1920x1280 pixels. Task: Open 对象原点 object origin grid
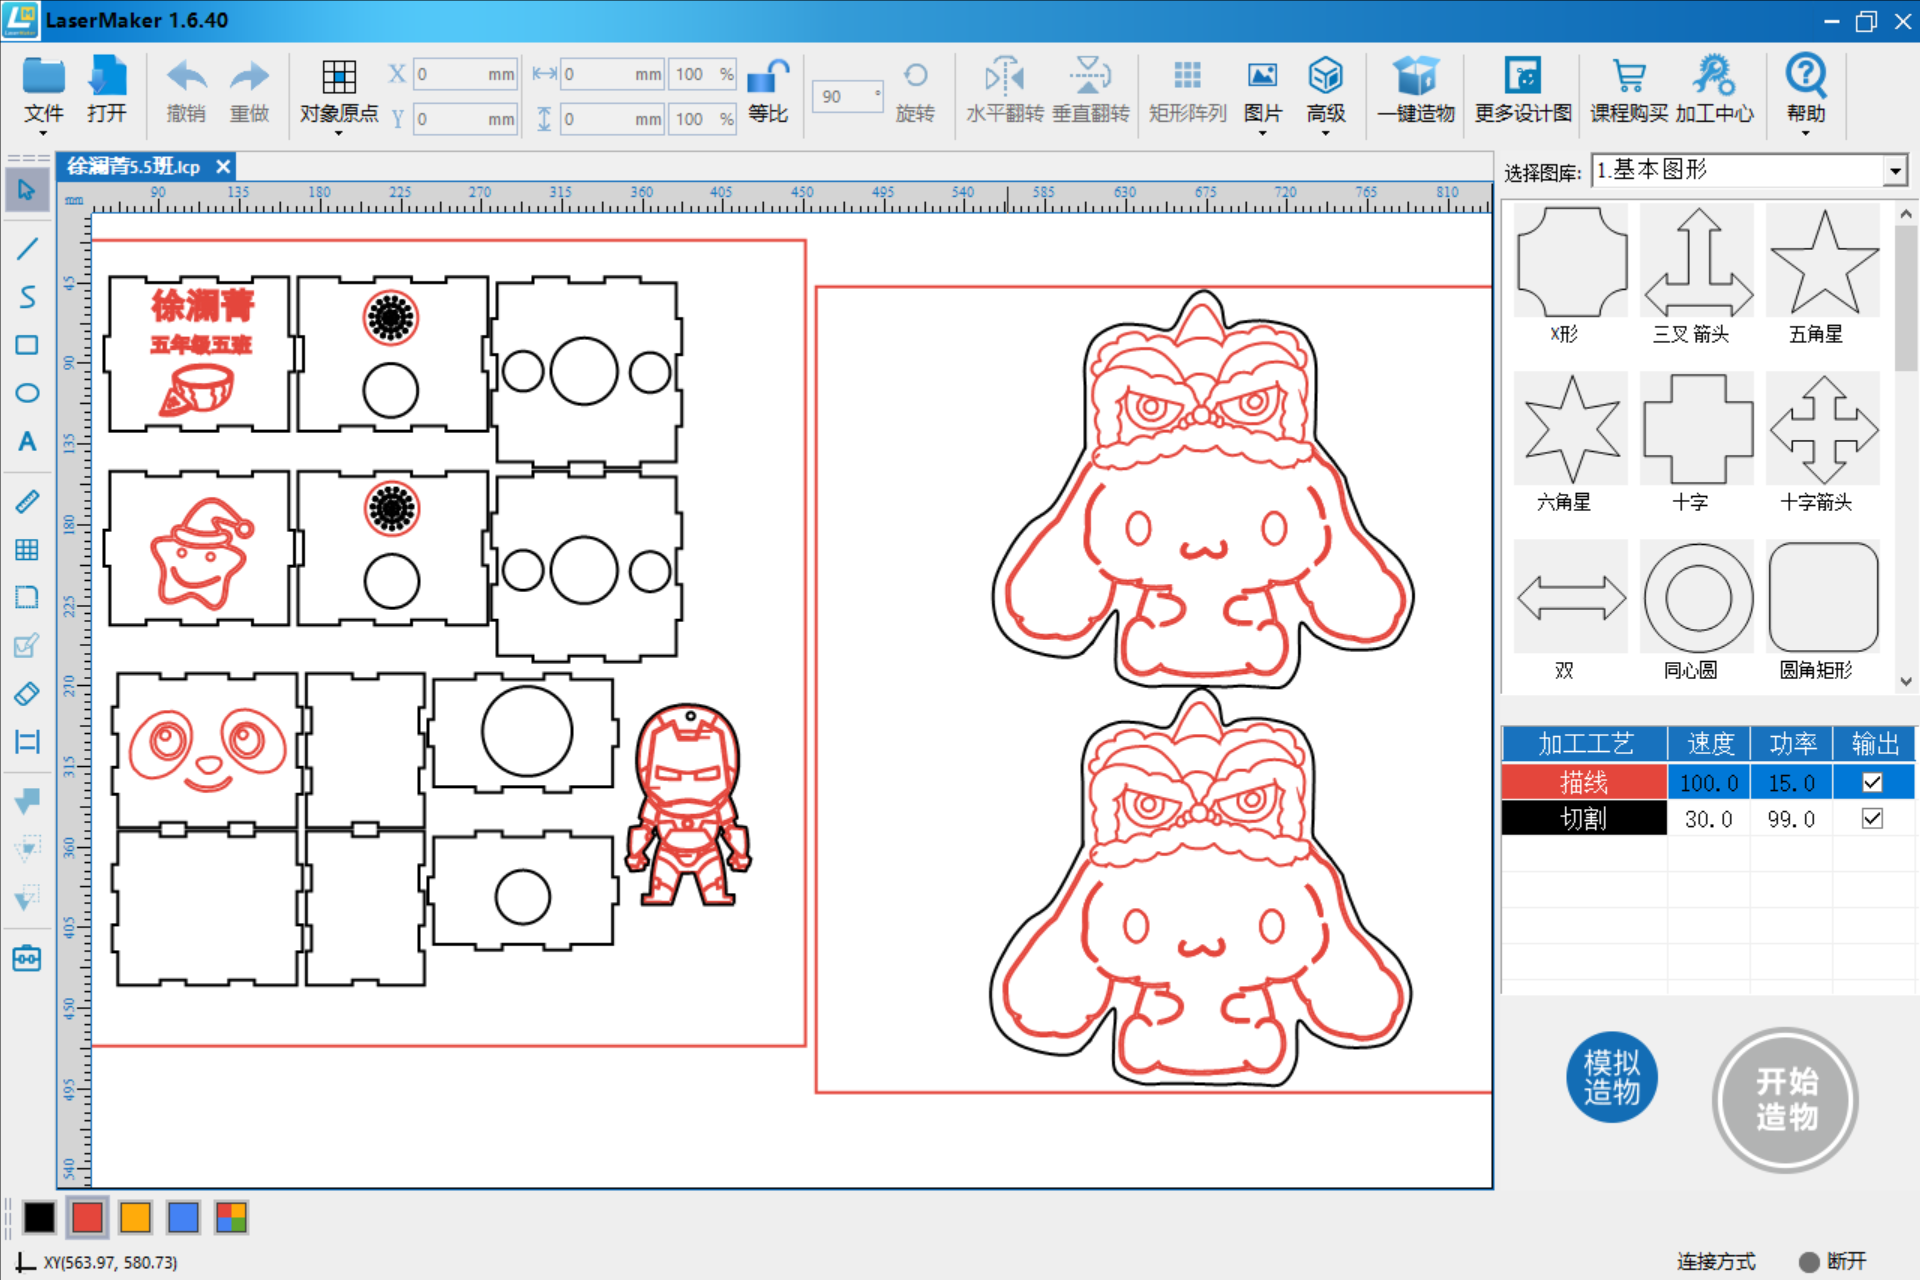[339, 77]
